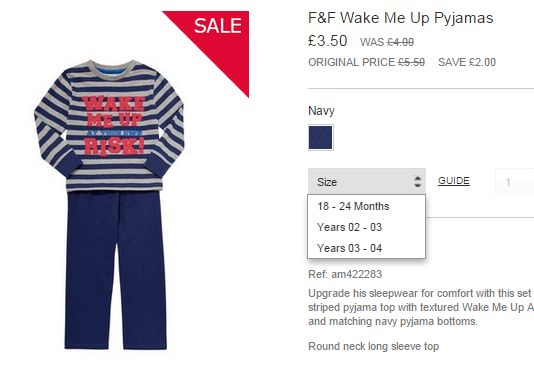534x365 pixels.
Task: Click the product description paragraph
Action: 421,307
